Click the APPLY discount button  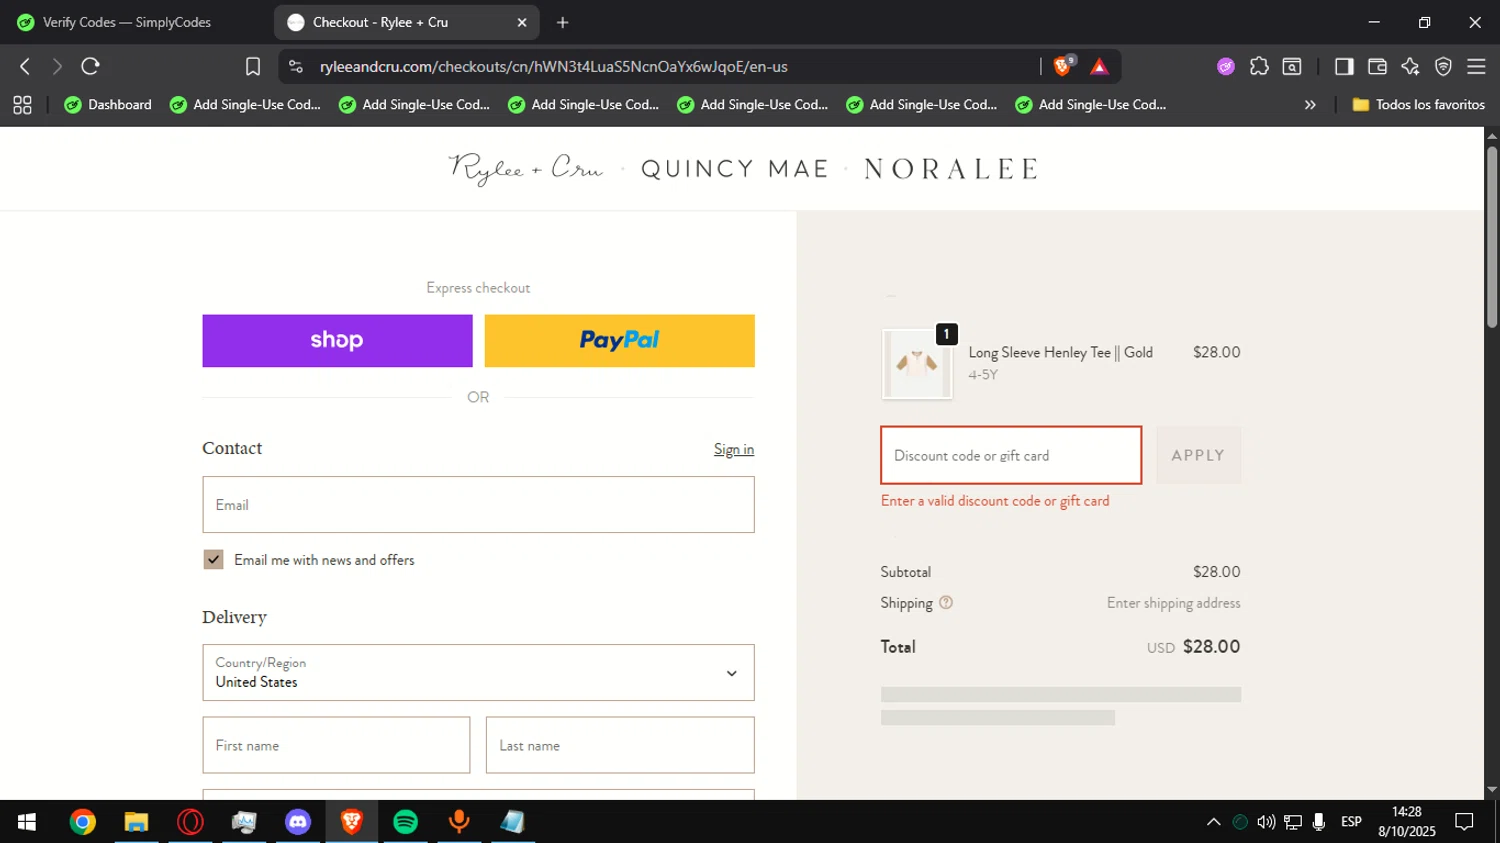[x=1198, y=455]
